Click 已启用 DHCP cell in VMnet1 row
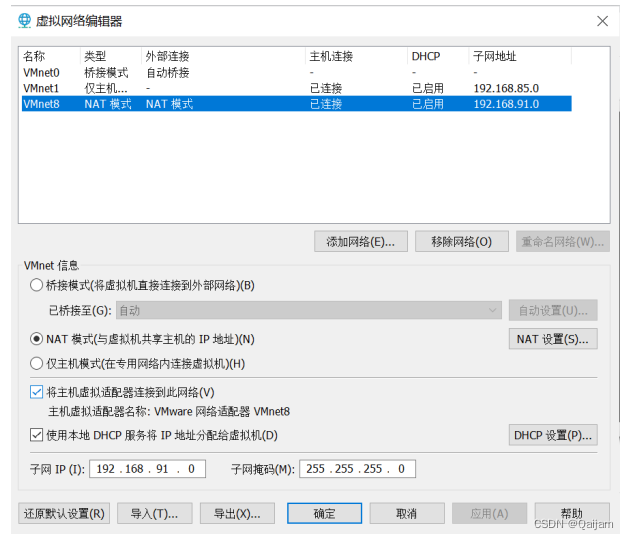Viewport: 629px width, 540px height. [428, 88]
